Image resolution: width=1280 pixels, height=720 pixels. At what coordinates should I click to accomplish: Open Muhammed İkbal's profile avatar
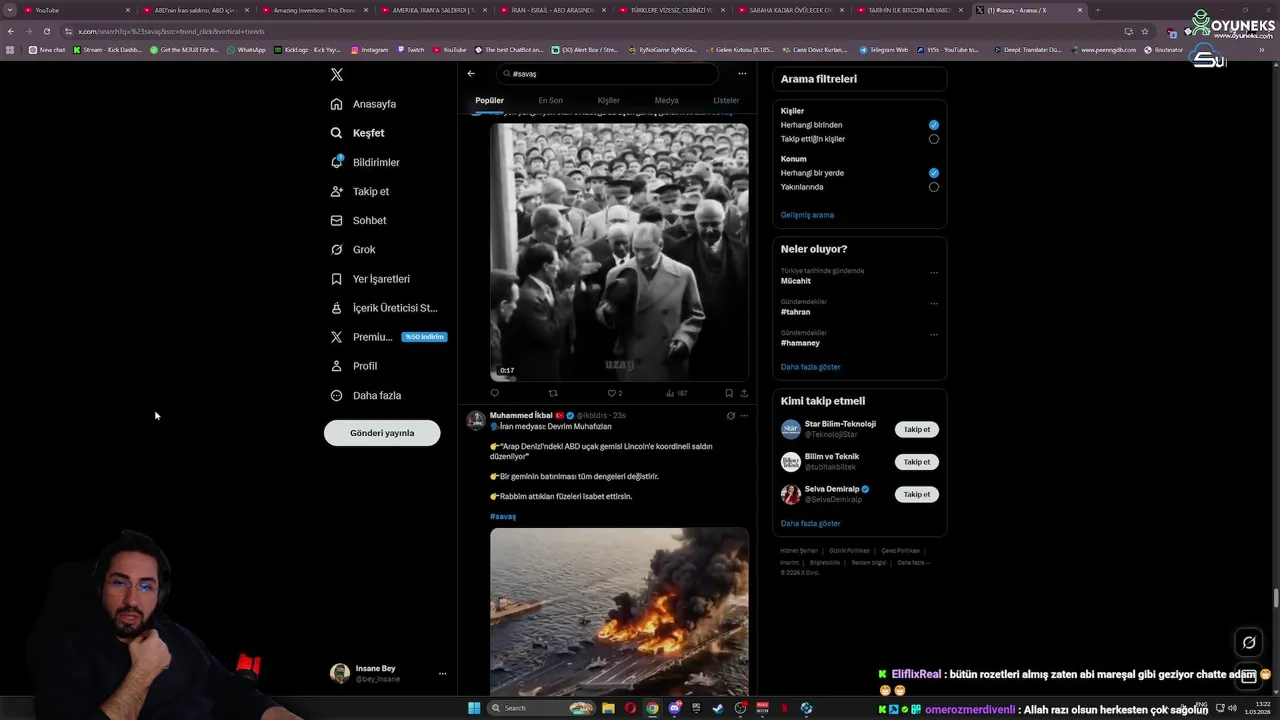click(x=476, y=420)
